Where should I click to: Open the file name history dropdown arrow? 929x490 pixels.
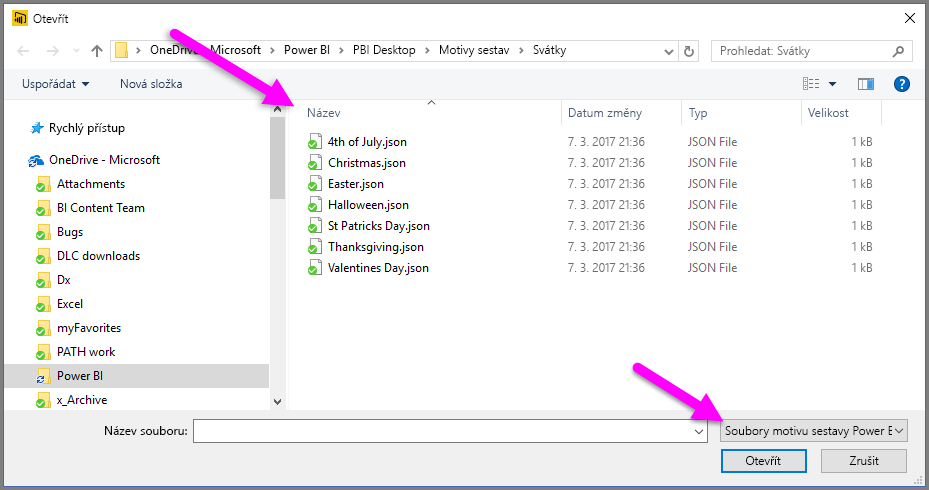coord(699,432)
